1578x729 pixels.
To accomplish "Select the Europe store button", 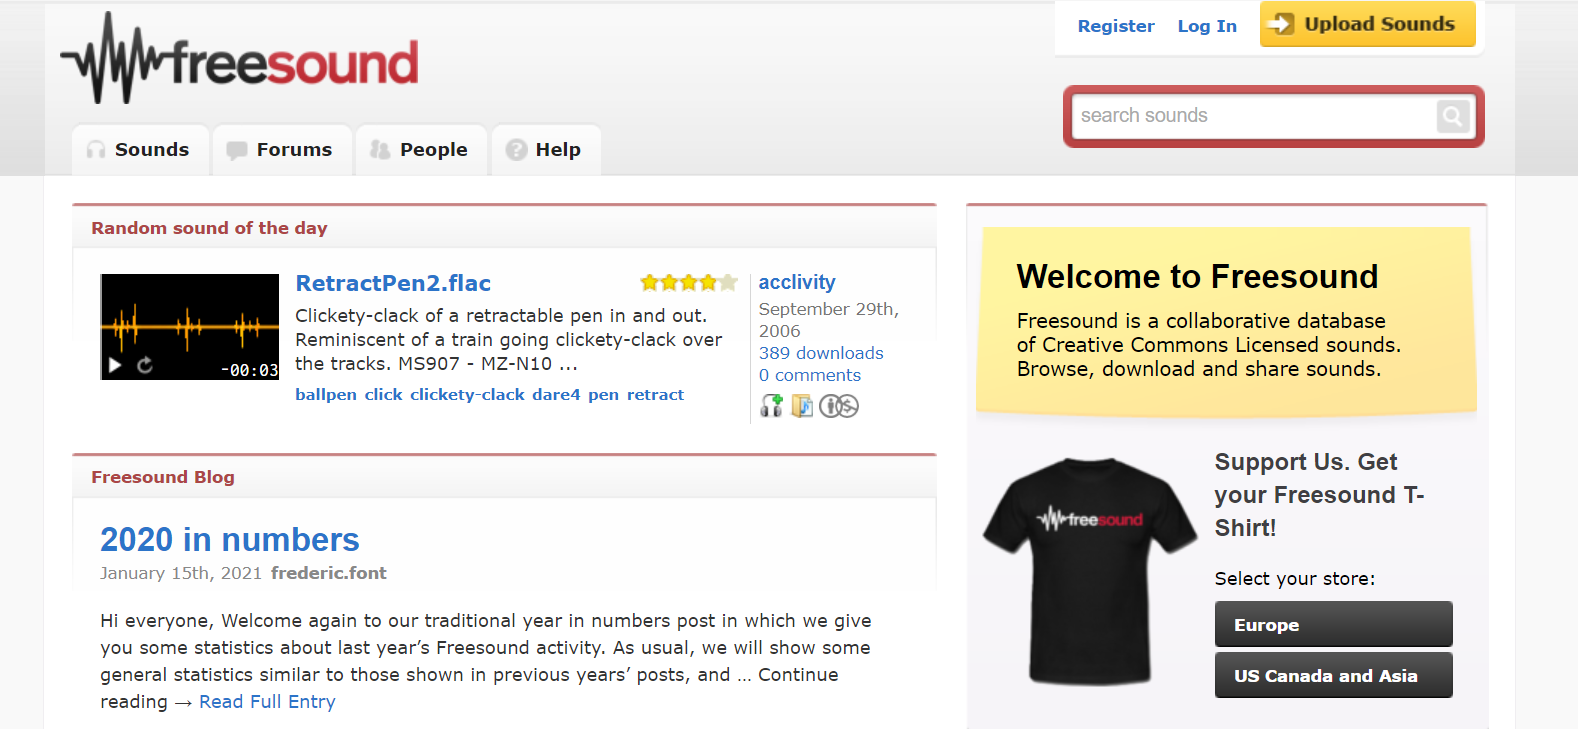I will point(1333,624).
